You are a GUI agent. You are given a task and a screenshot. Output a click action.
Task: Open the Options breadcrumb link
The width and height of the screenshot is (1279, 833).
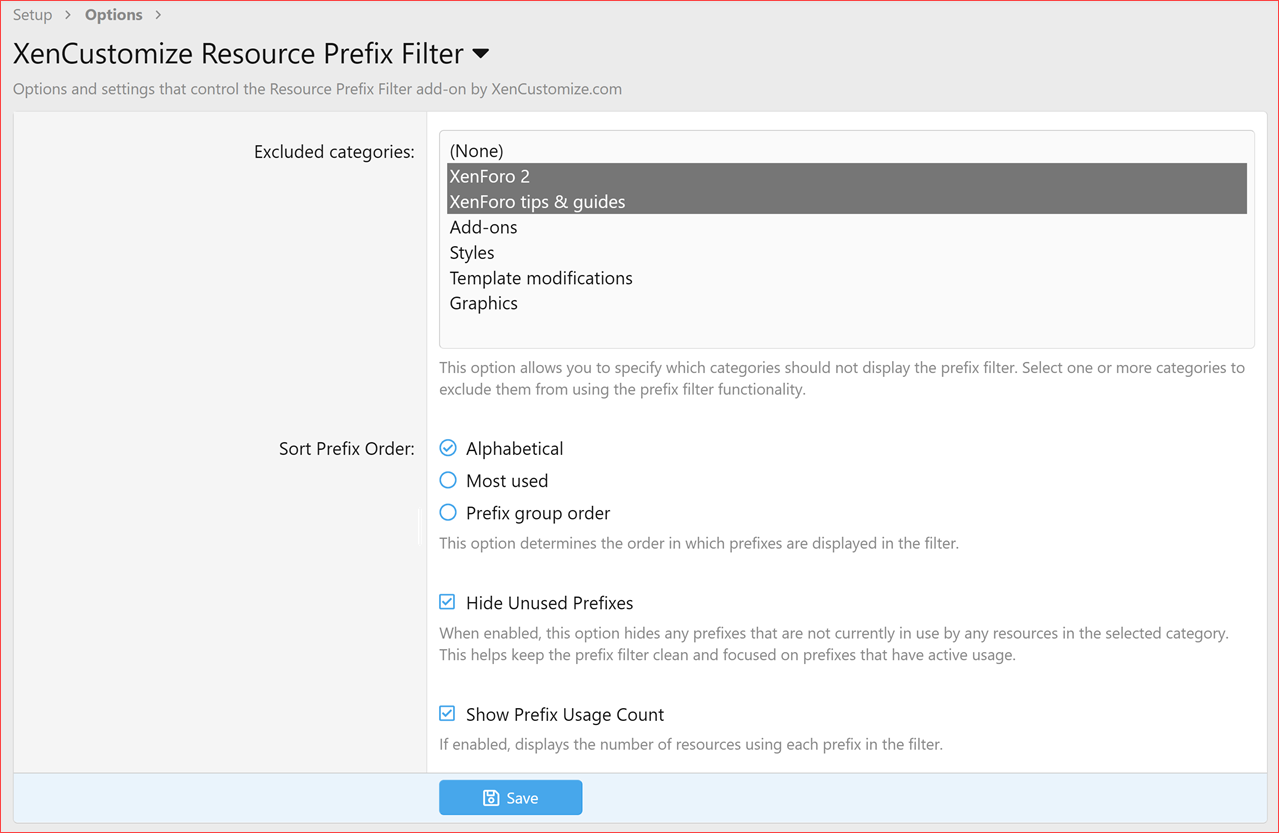click(x=114, y=15)
